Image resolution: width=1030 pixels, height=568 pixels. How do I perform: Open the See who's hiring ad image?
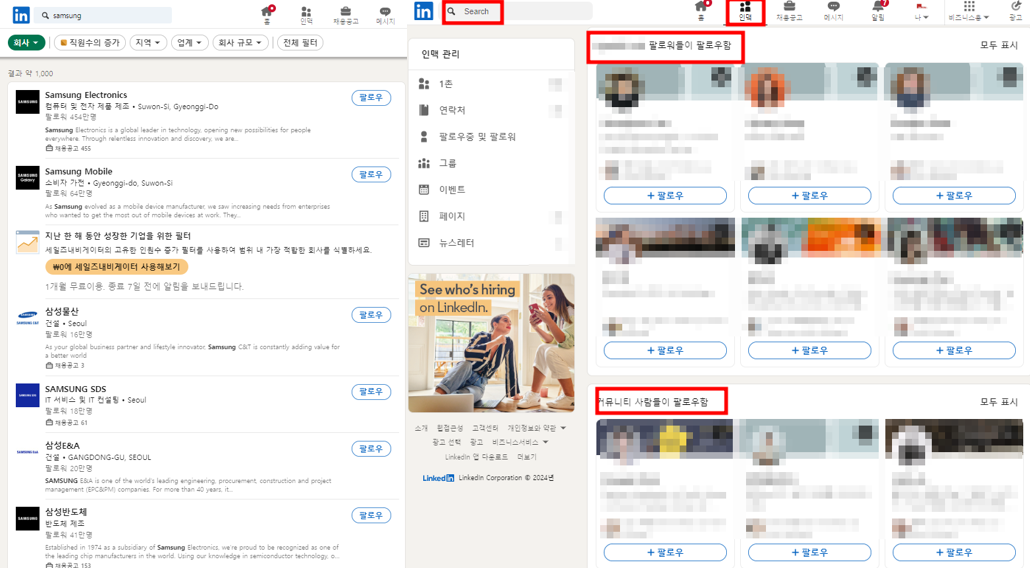[x=491, y=342]
